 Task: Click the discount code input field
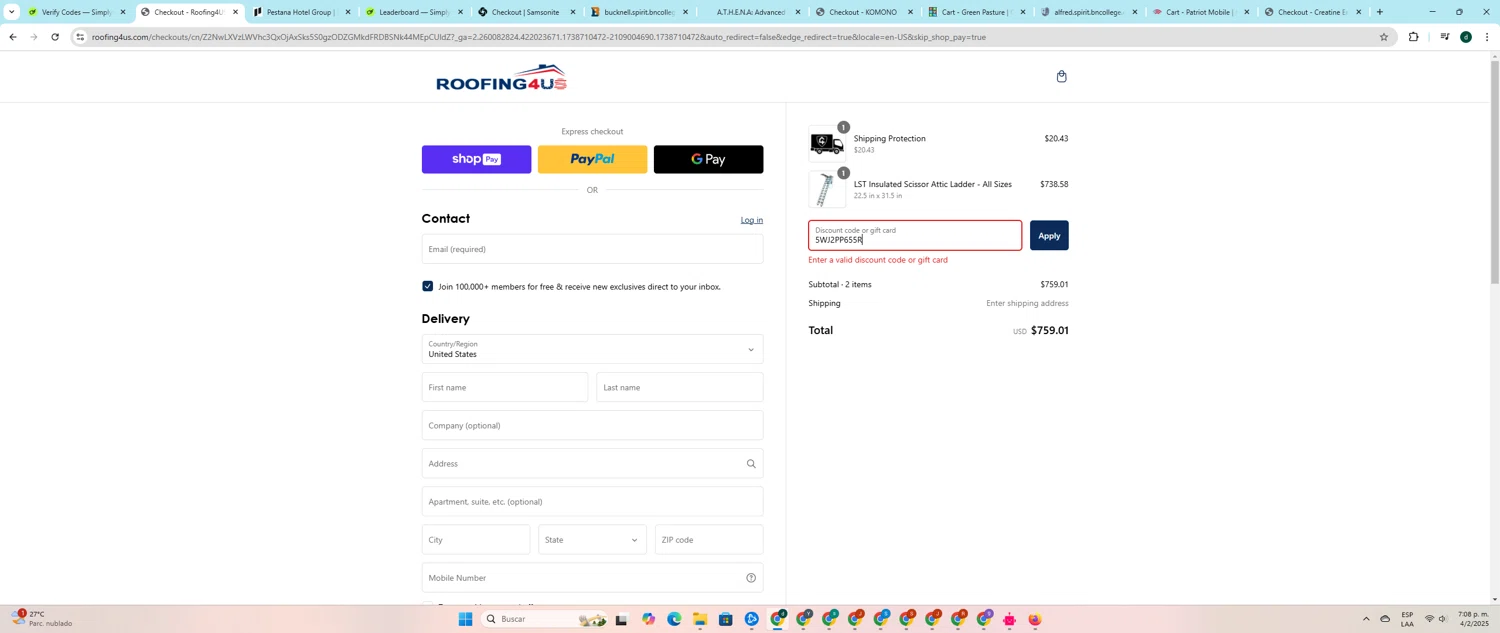915,236
